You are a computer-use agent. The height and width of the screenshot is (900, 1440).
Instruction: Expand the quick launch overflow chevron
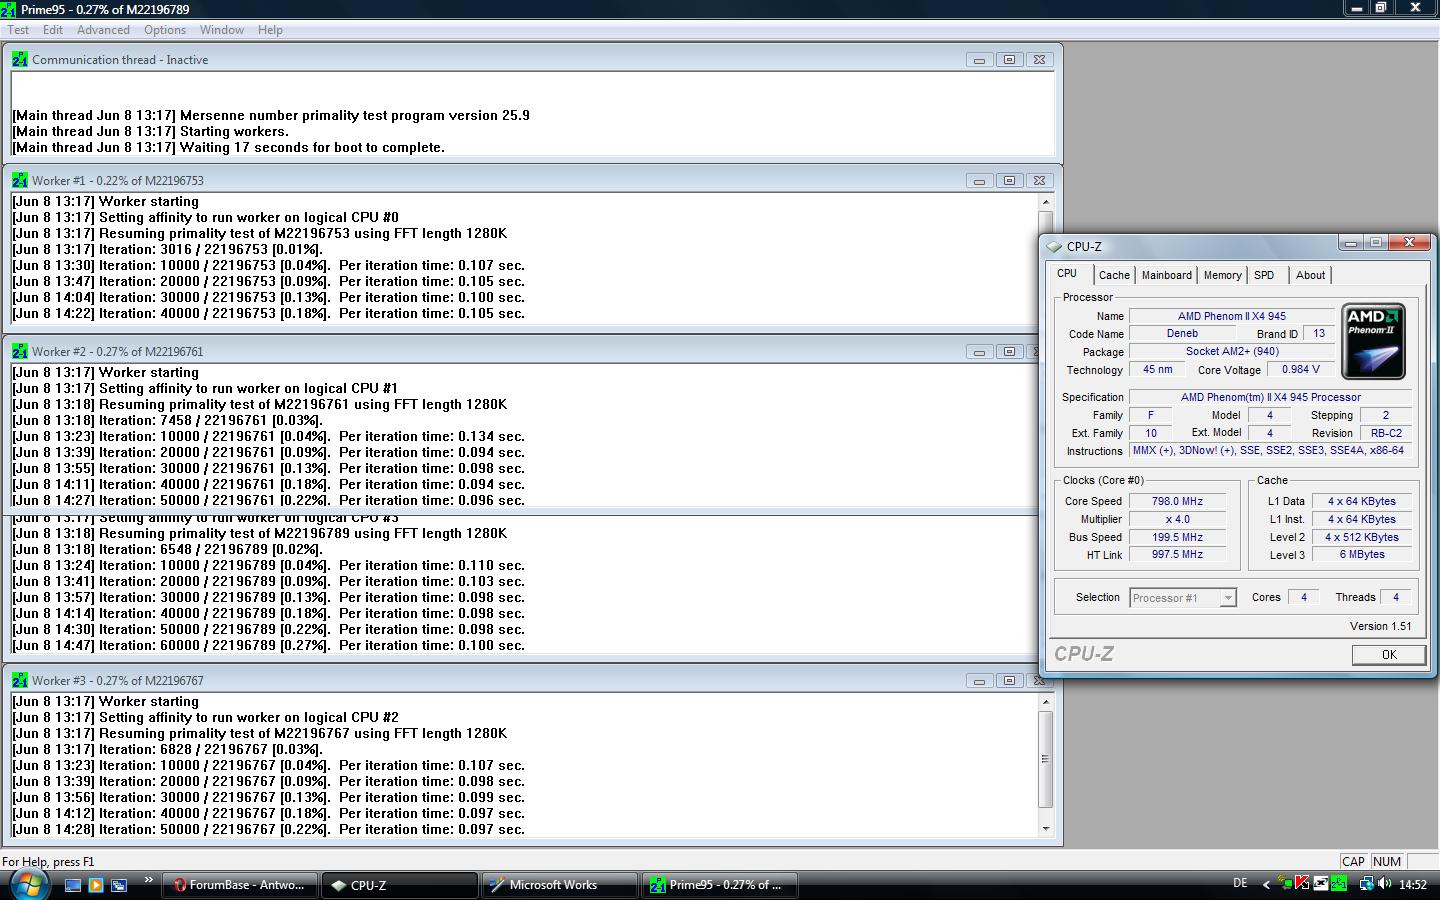[x=149, y=881]
